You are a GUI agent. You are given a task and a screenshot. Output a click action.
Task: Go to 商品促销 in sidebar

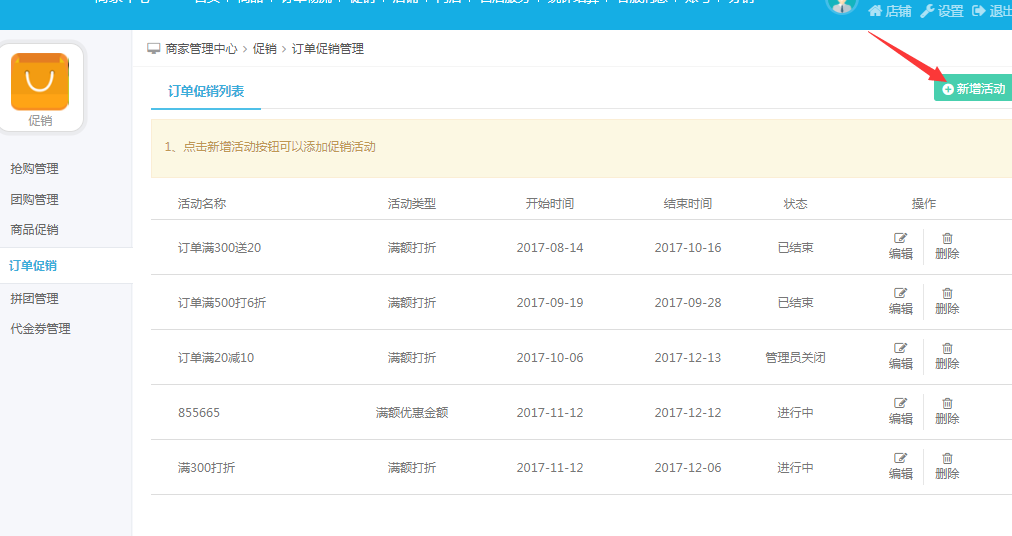(x=34, y=230)
